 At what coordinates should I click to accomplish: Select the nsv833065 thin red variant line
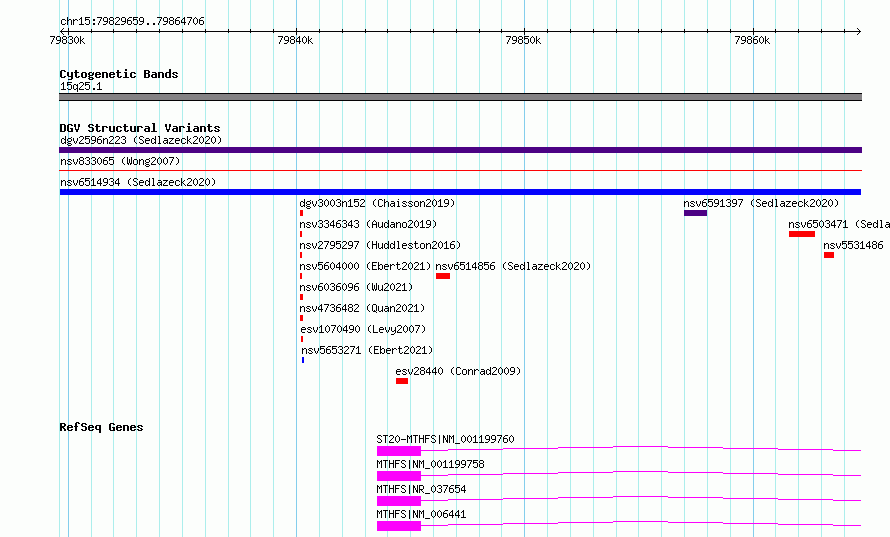coord(460,170)
